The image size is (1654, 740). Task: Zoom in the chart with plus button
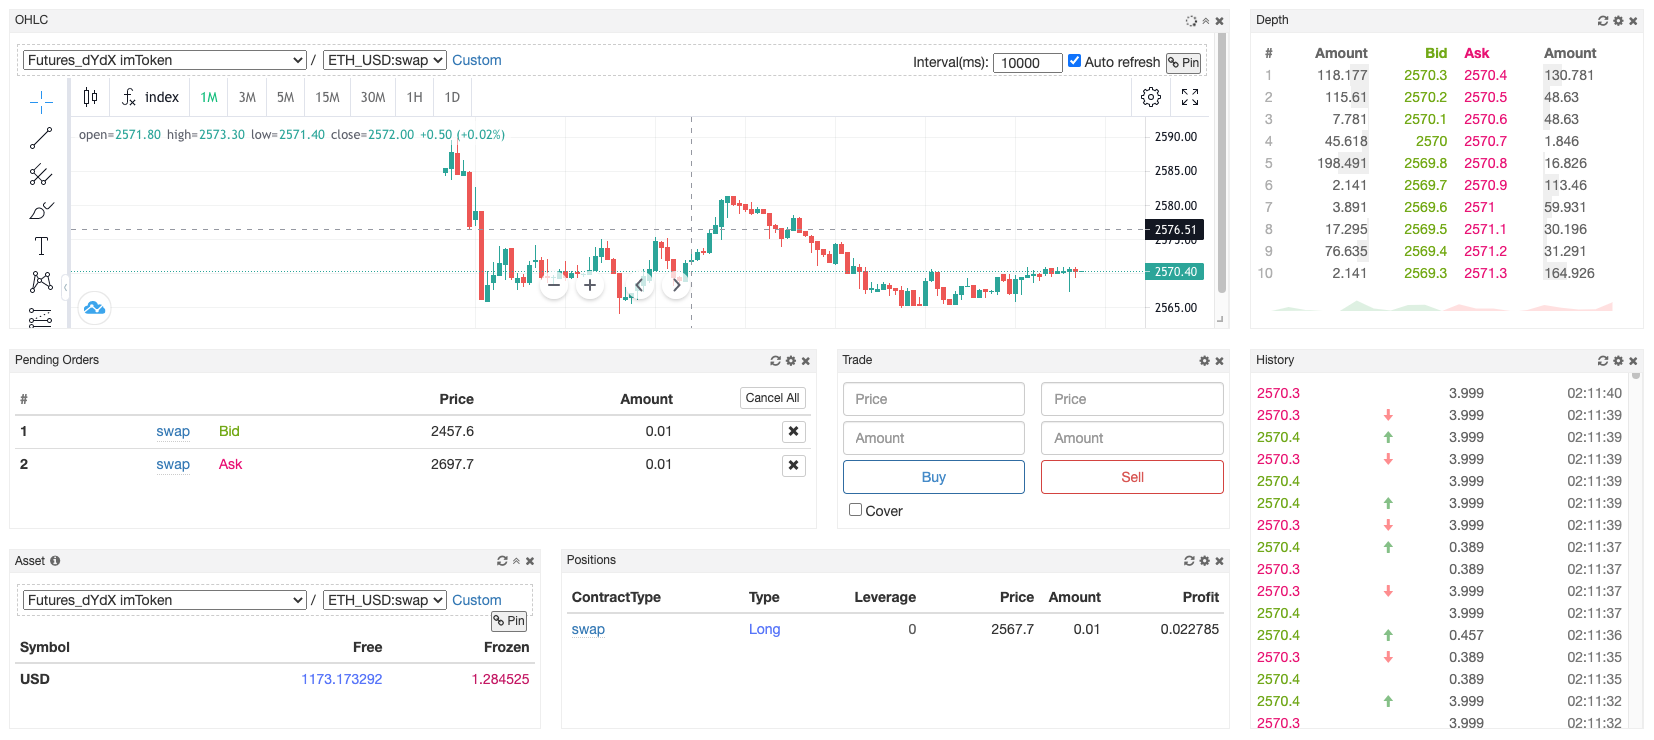coord(590,286)
